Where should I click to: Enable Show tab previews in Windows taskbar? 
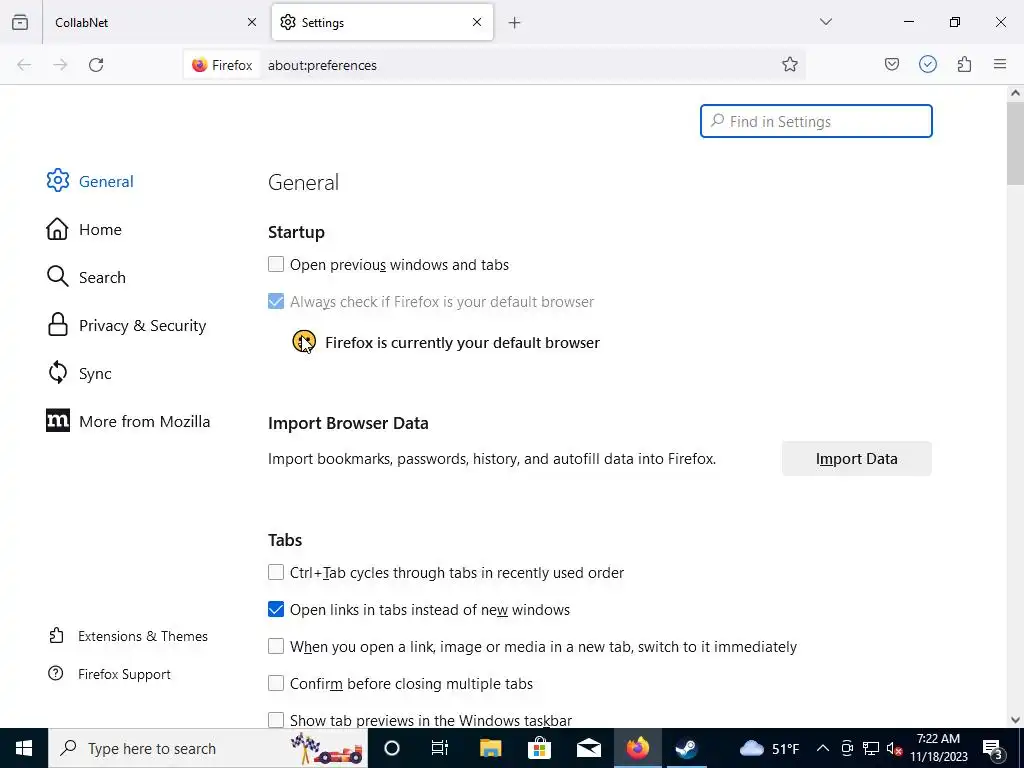coord(276,720)
